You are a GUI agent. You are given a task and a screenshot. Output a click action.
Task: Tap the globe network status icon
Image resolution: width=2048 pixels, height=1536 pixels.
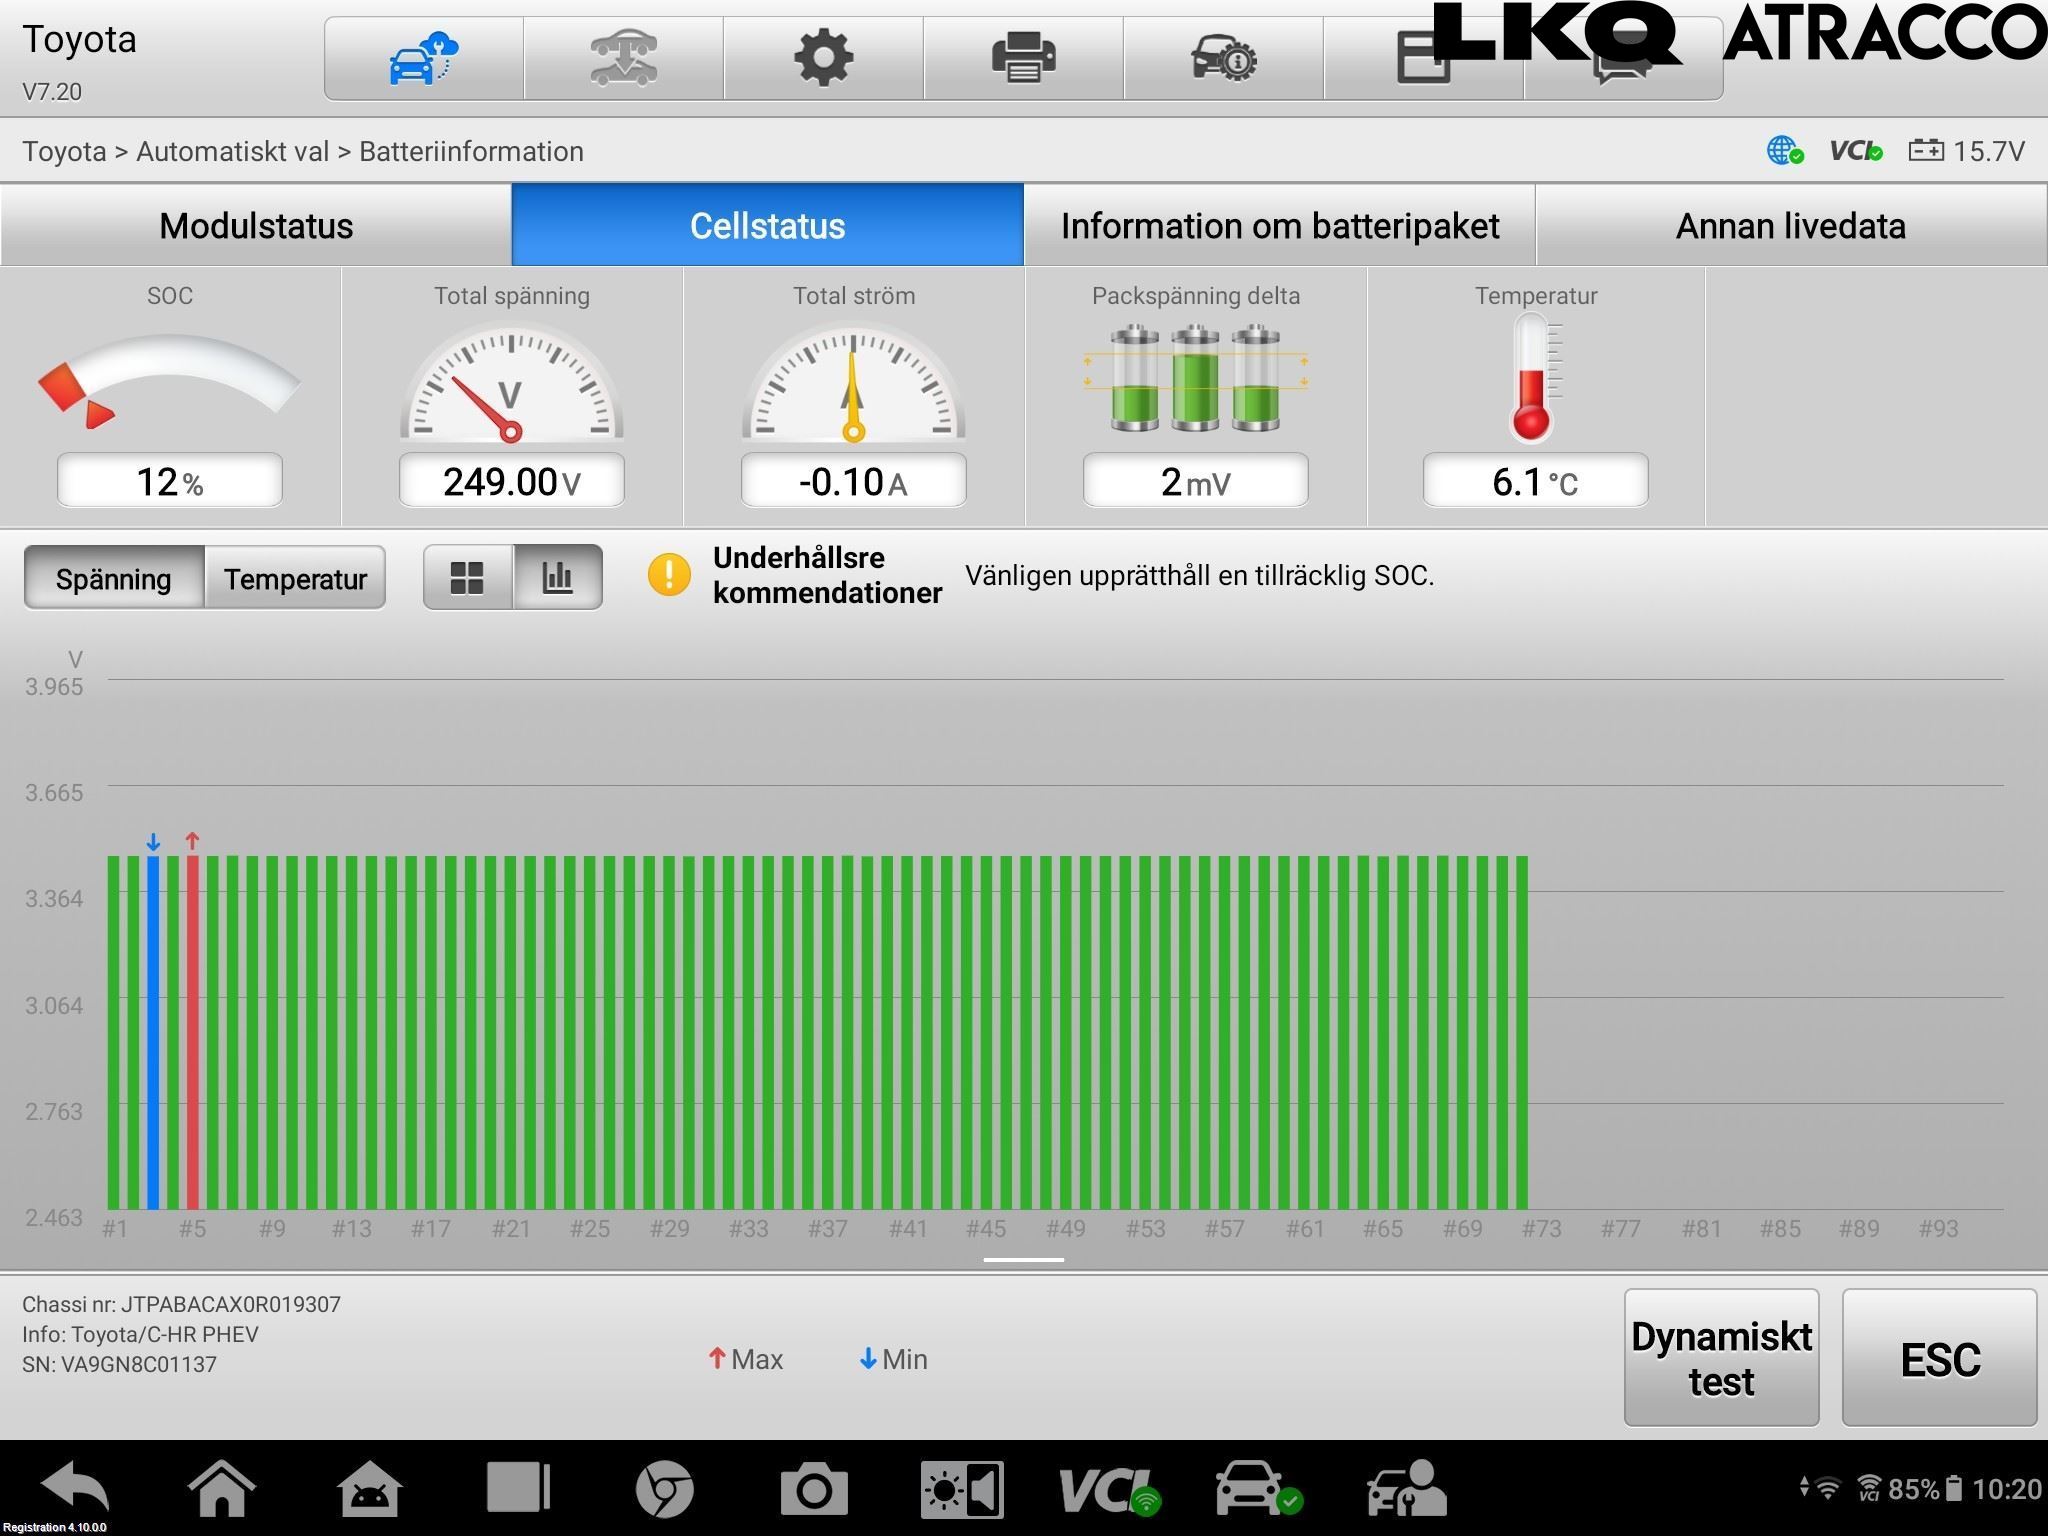[1784, 151]
